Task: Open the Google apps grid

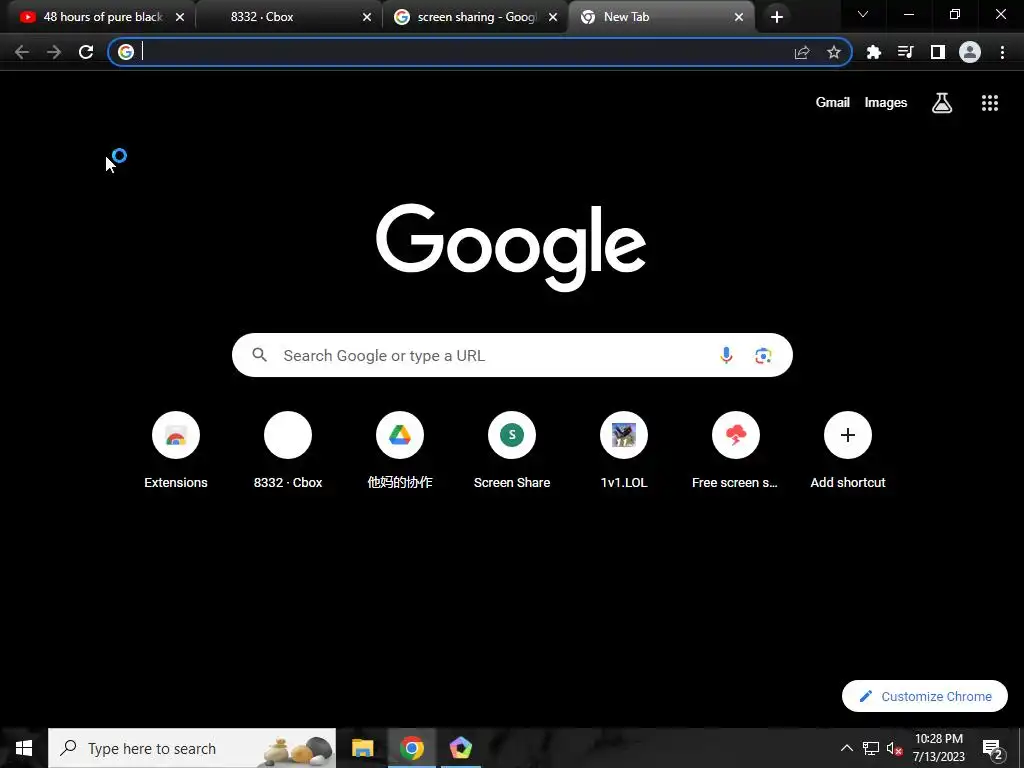Action: (x=990, y=103)
